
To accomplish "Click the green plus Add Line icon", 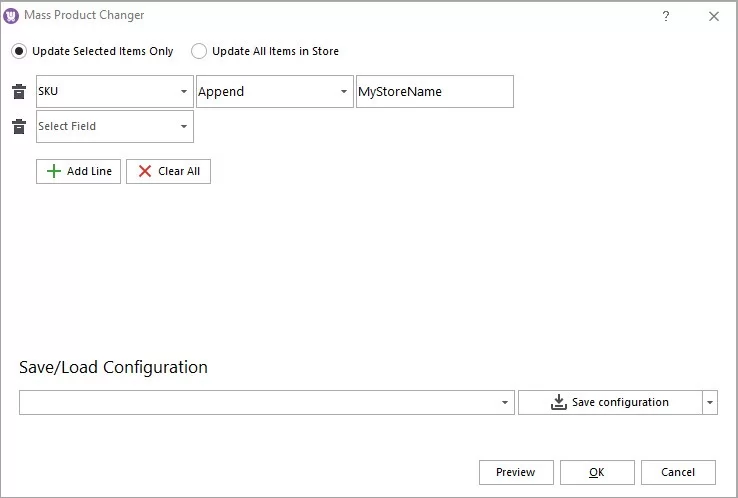I will point(54,171).
